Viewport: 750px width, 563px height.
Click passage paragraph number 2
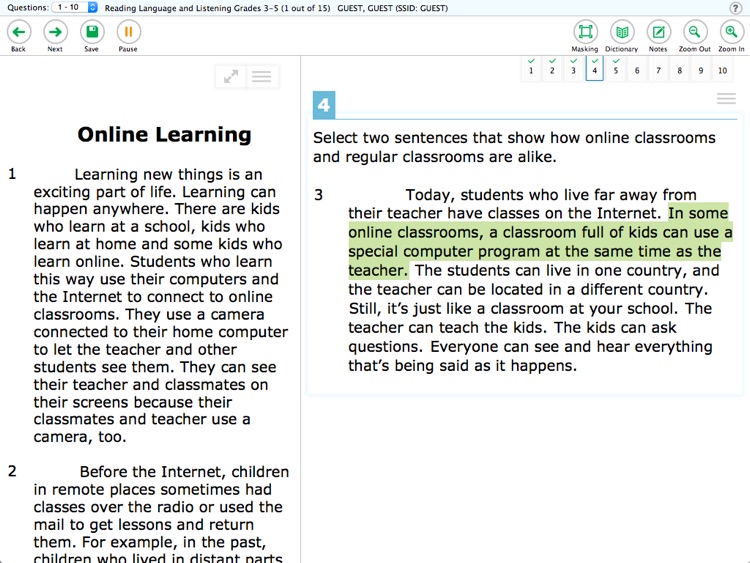(12, 471)
